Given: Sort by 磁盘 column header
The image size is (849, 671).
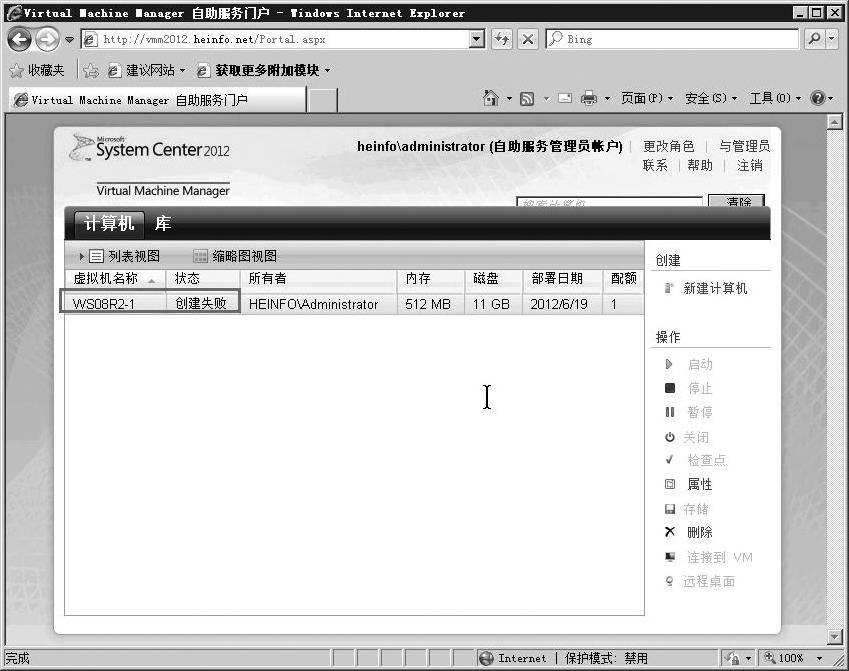Looking at the screenshot, I should pos(493,279).
